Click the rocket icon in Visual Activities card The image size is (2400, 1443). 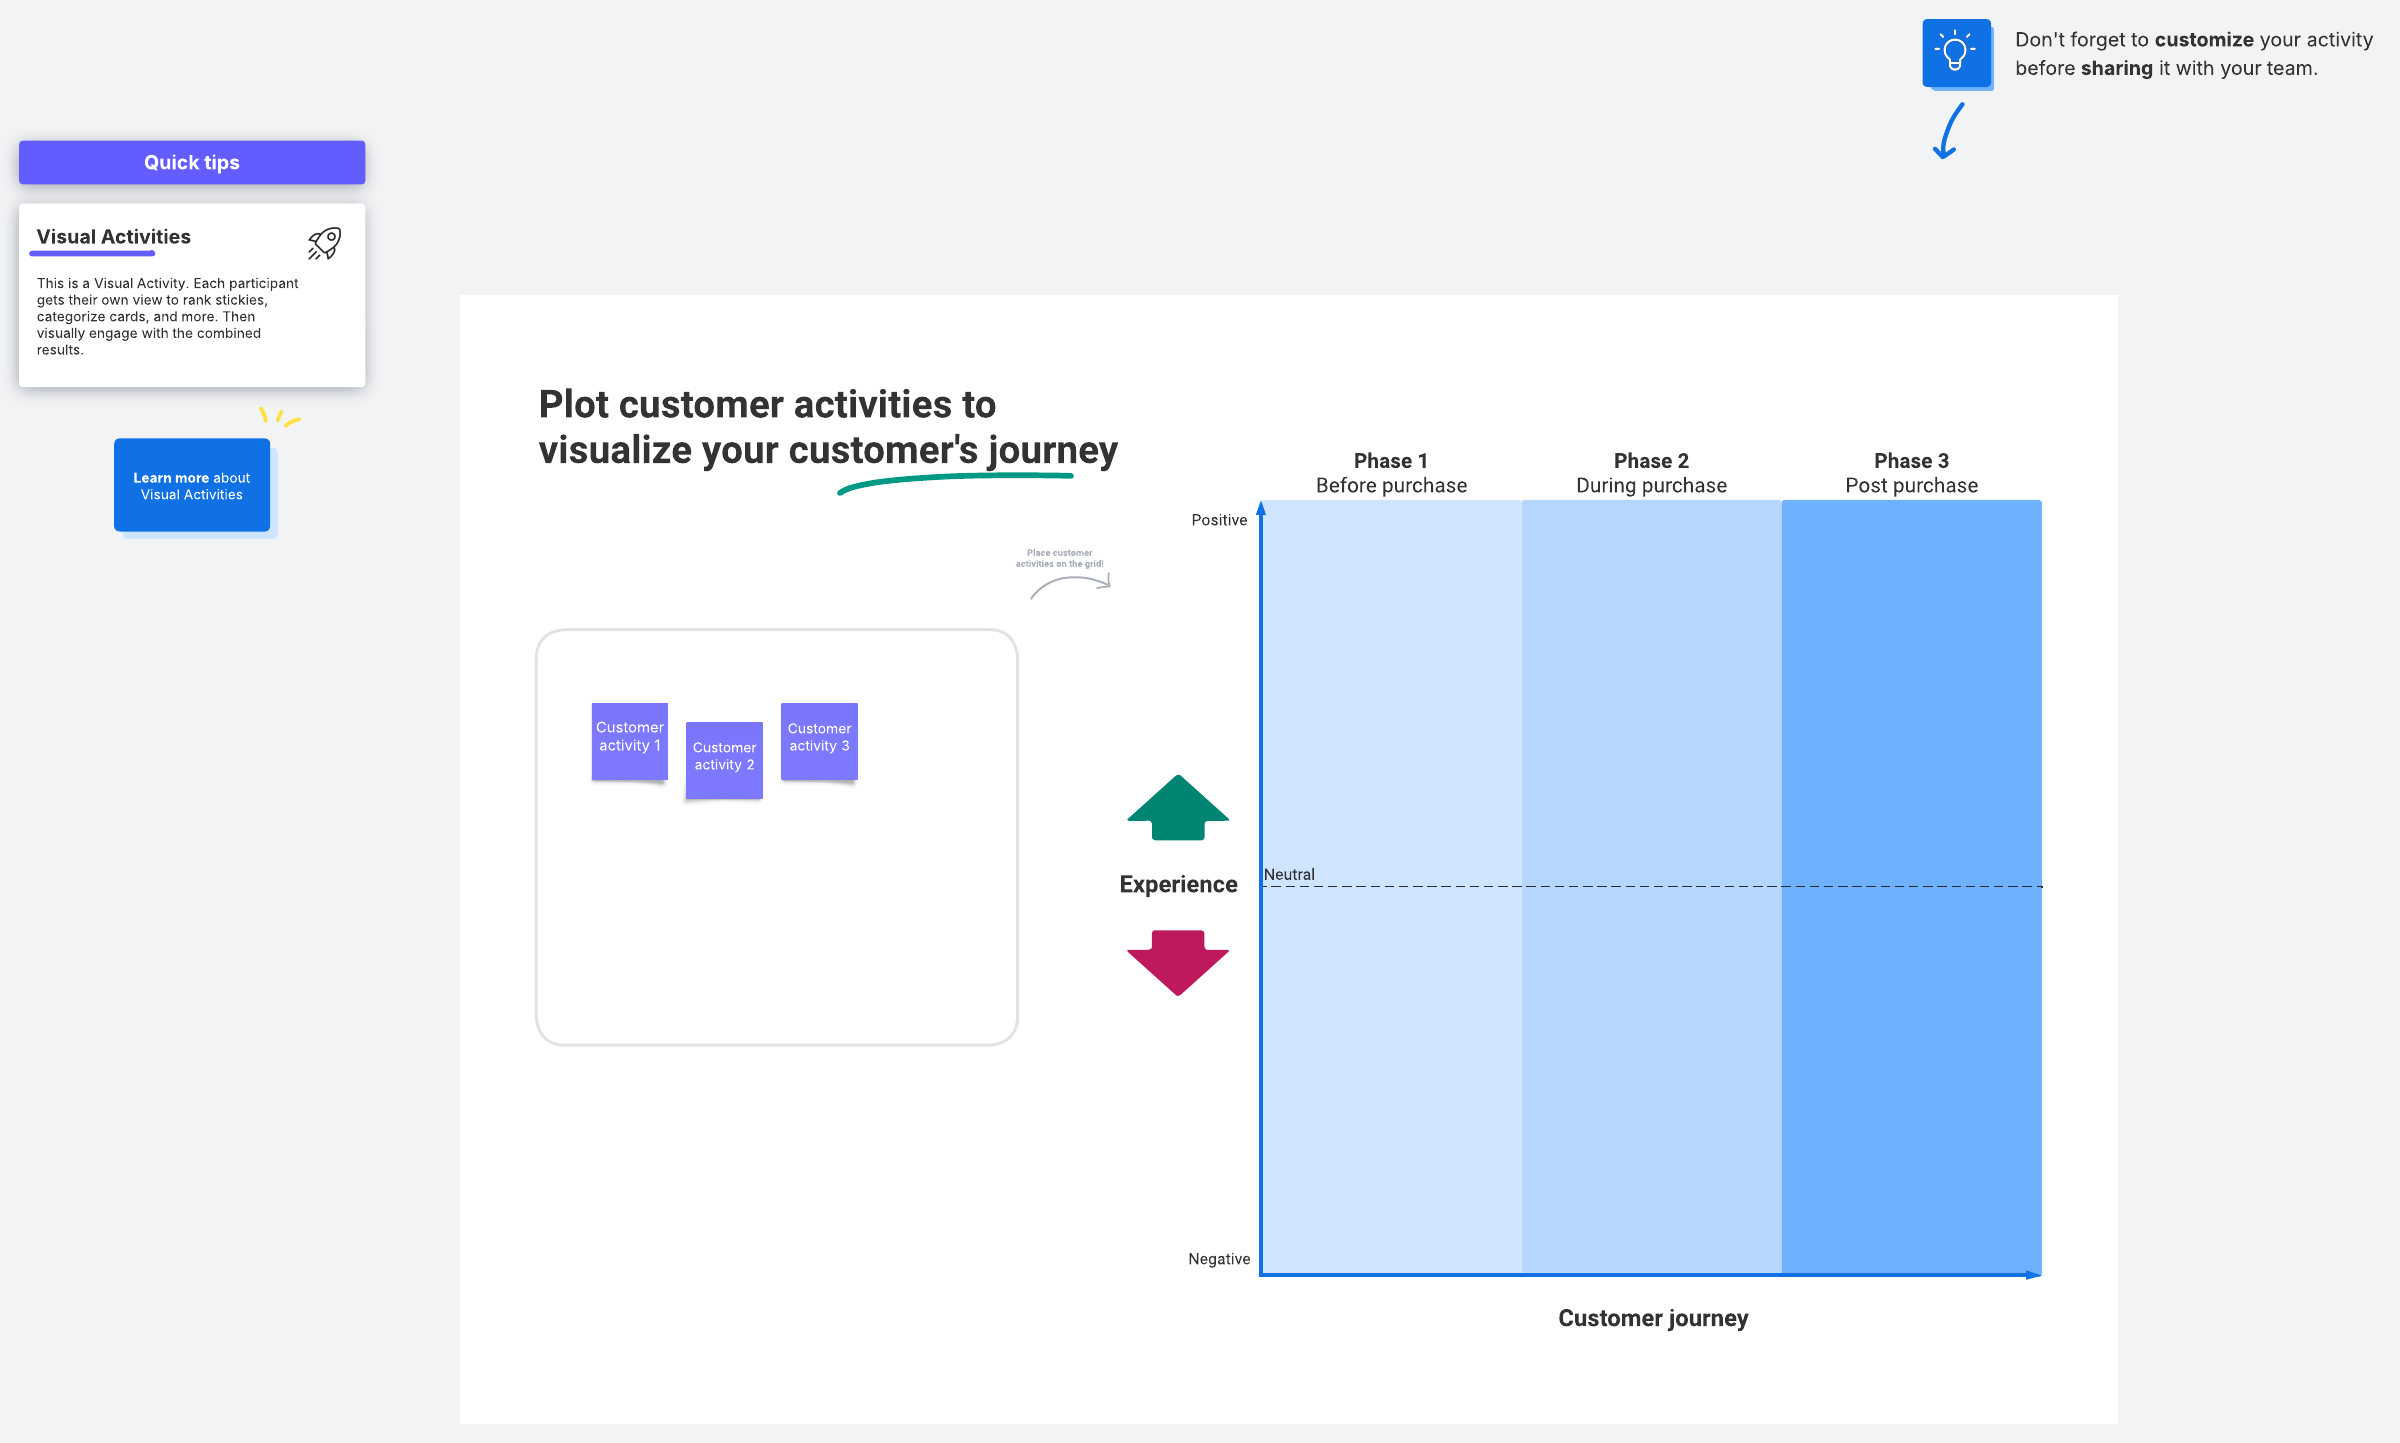tap(324, 243)
